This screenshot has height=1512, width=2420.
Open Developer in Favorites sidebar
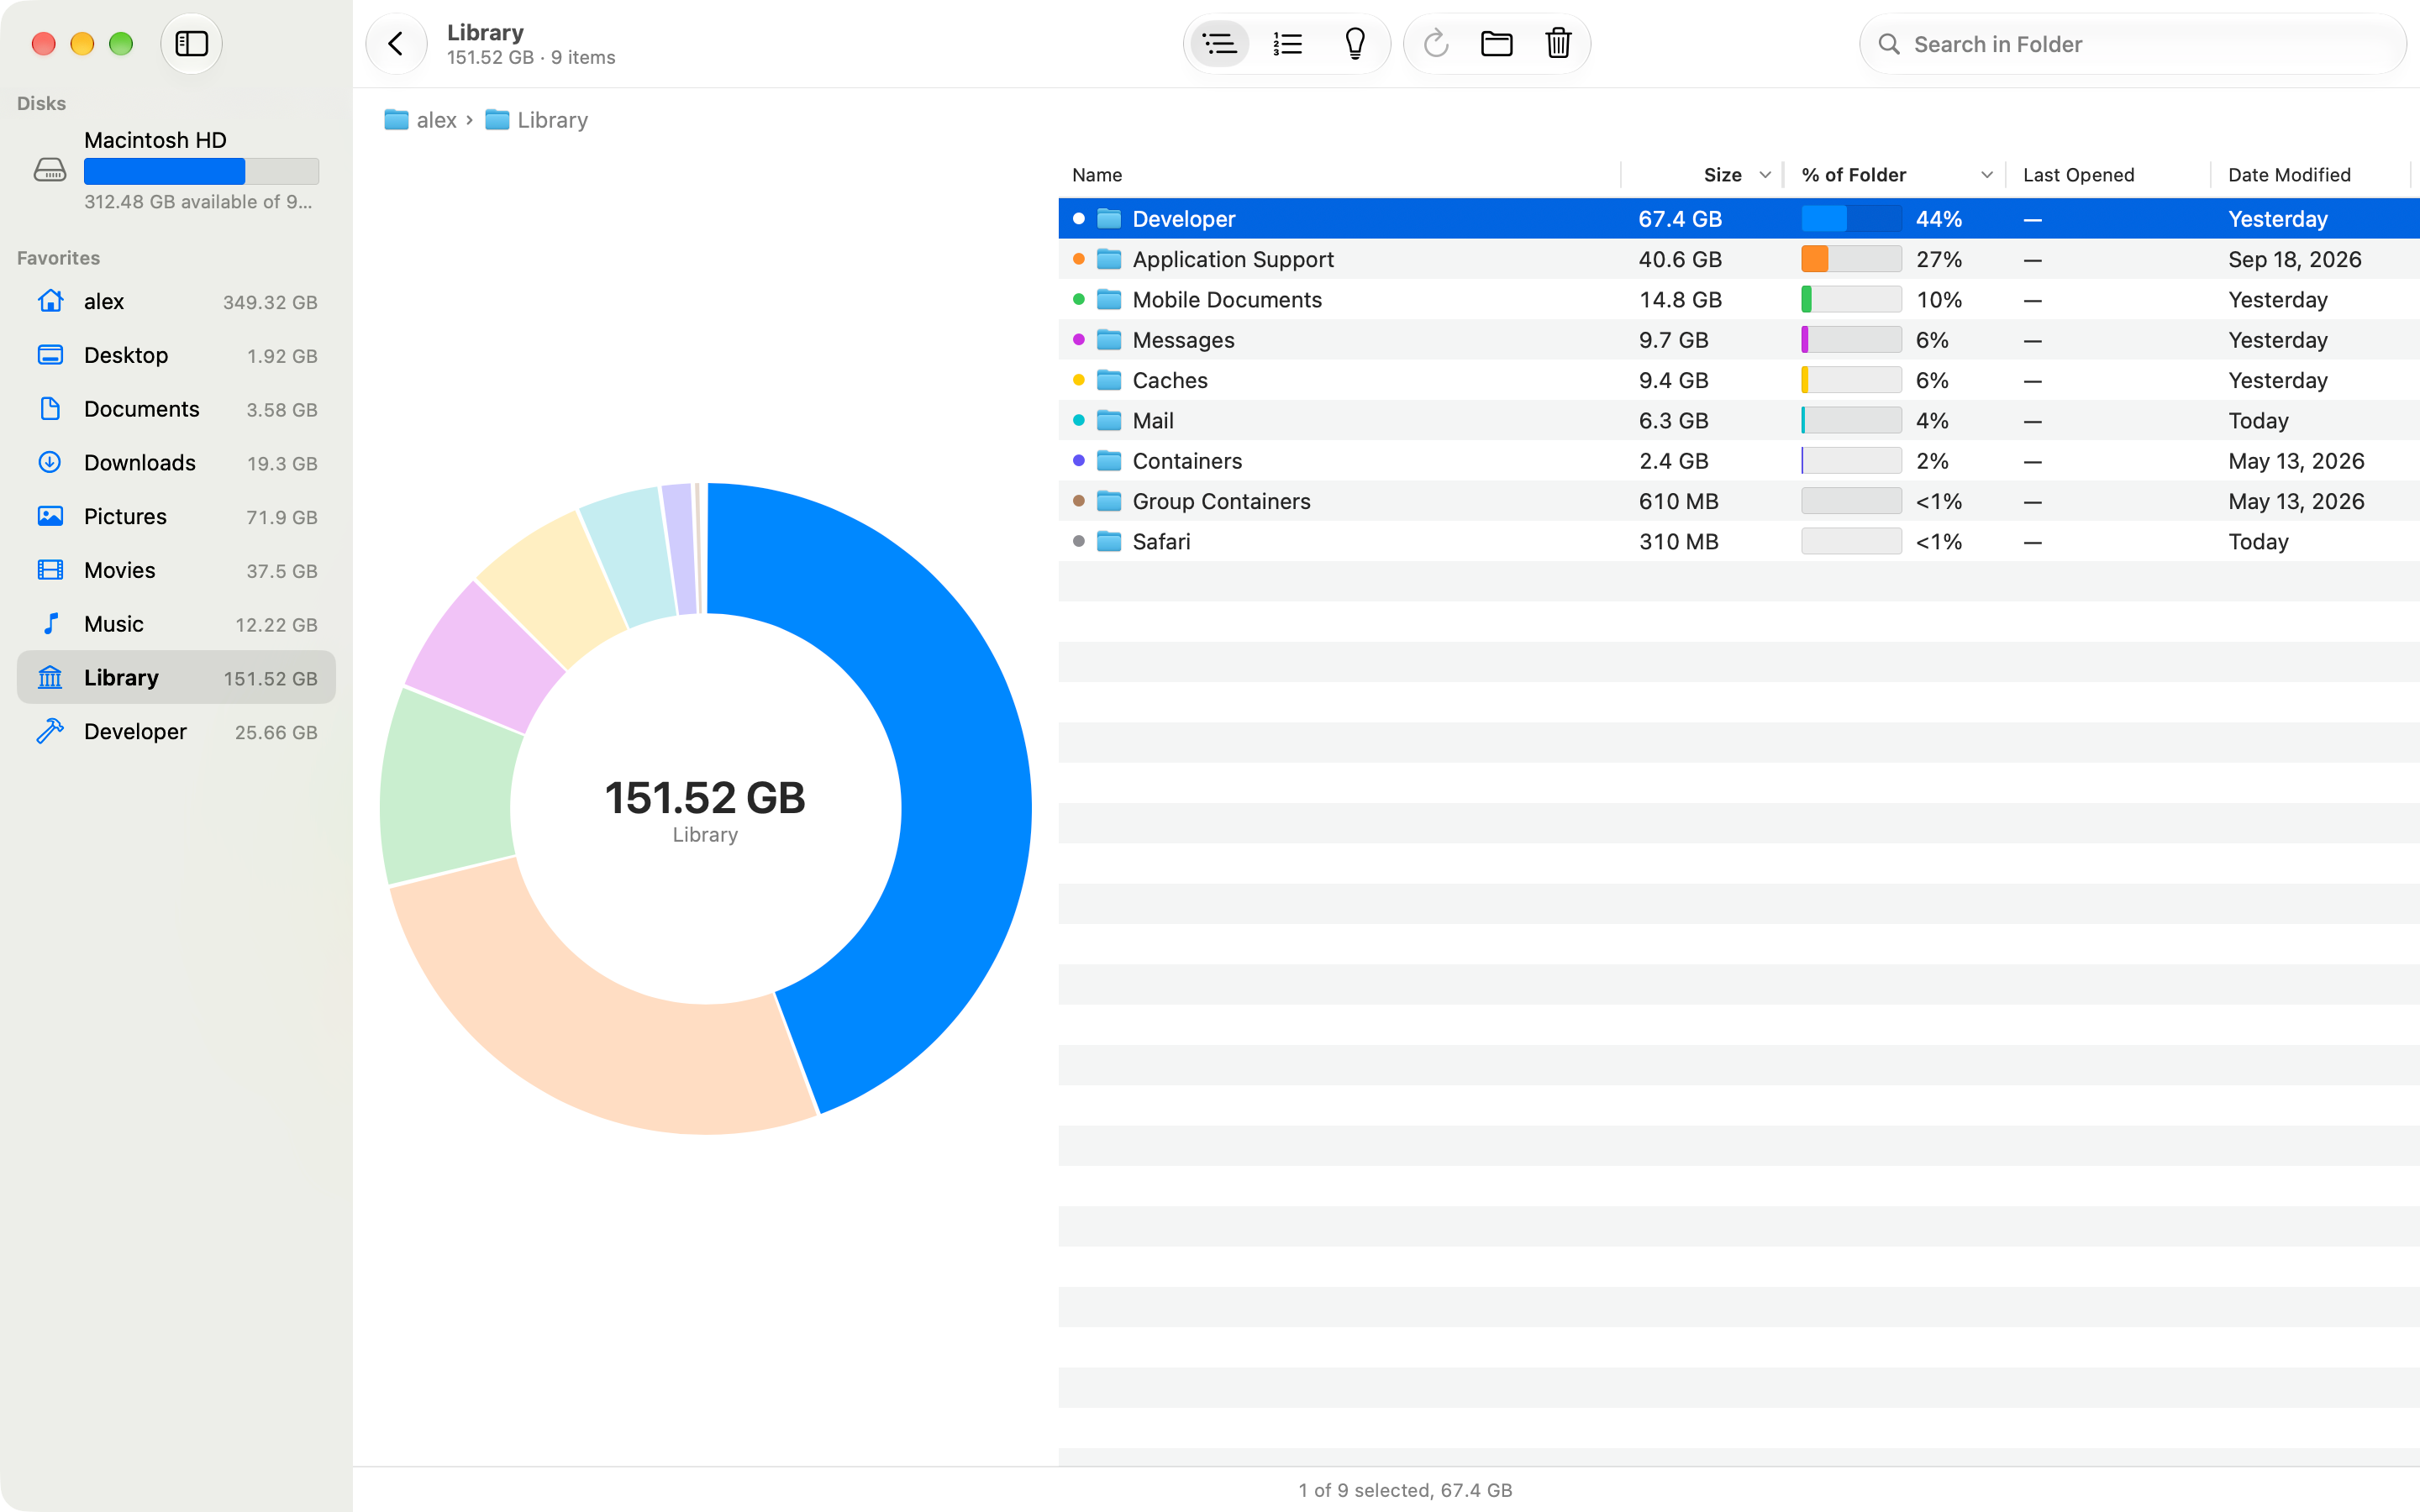point(176,732)
